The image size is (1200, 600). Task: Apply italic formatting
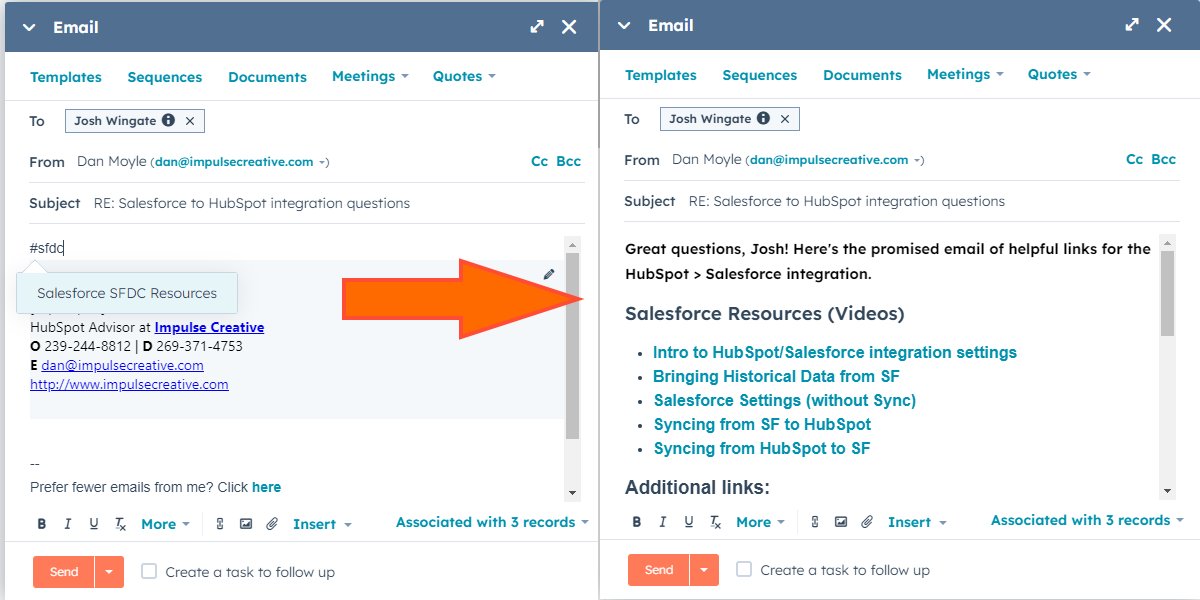click(68, 523)
